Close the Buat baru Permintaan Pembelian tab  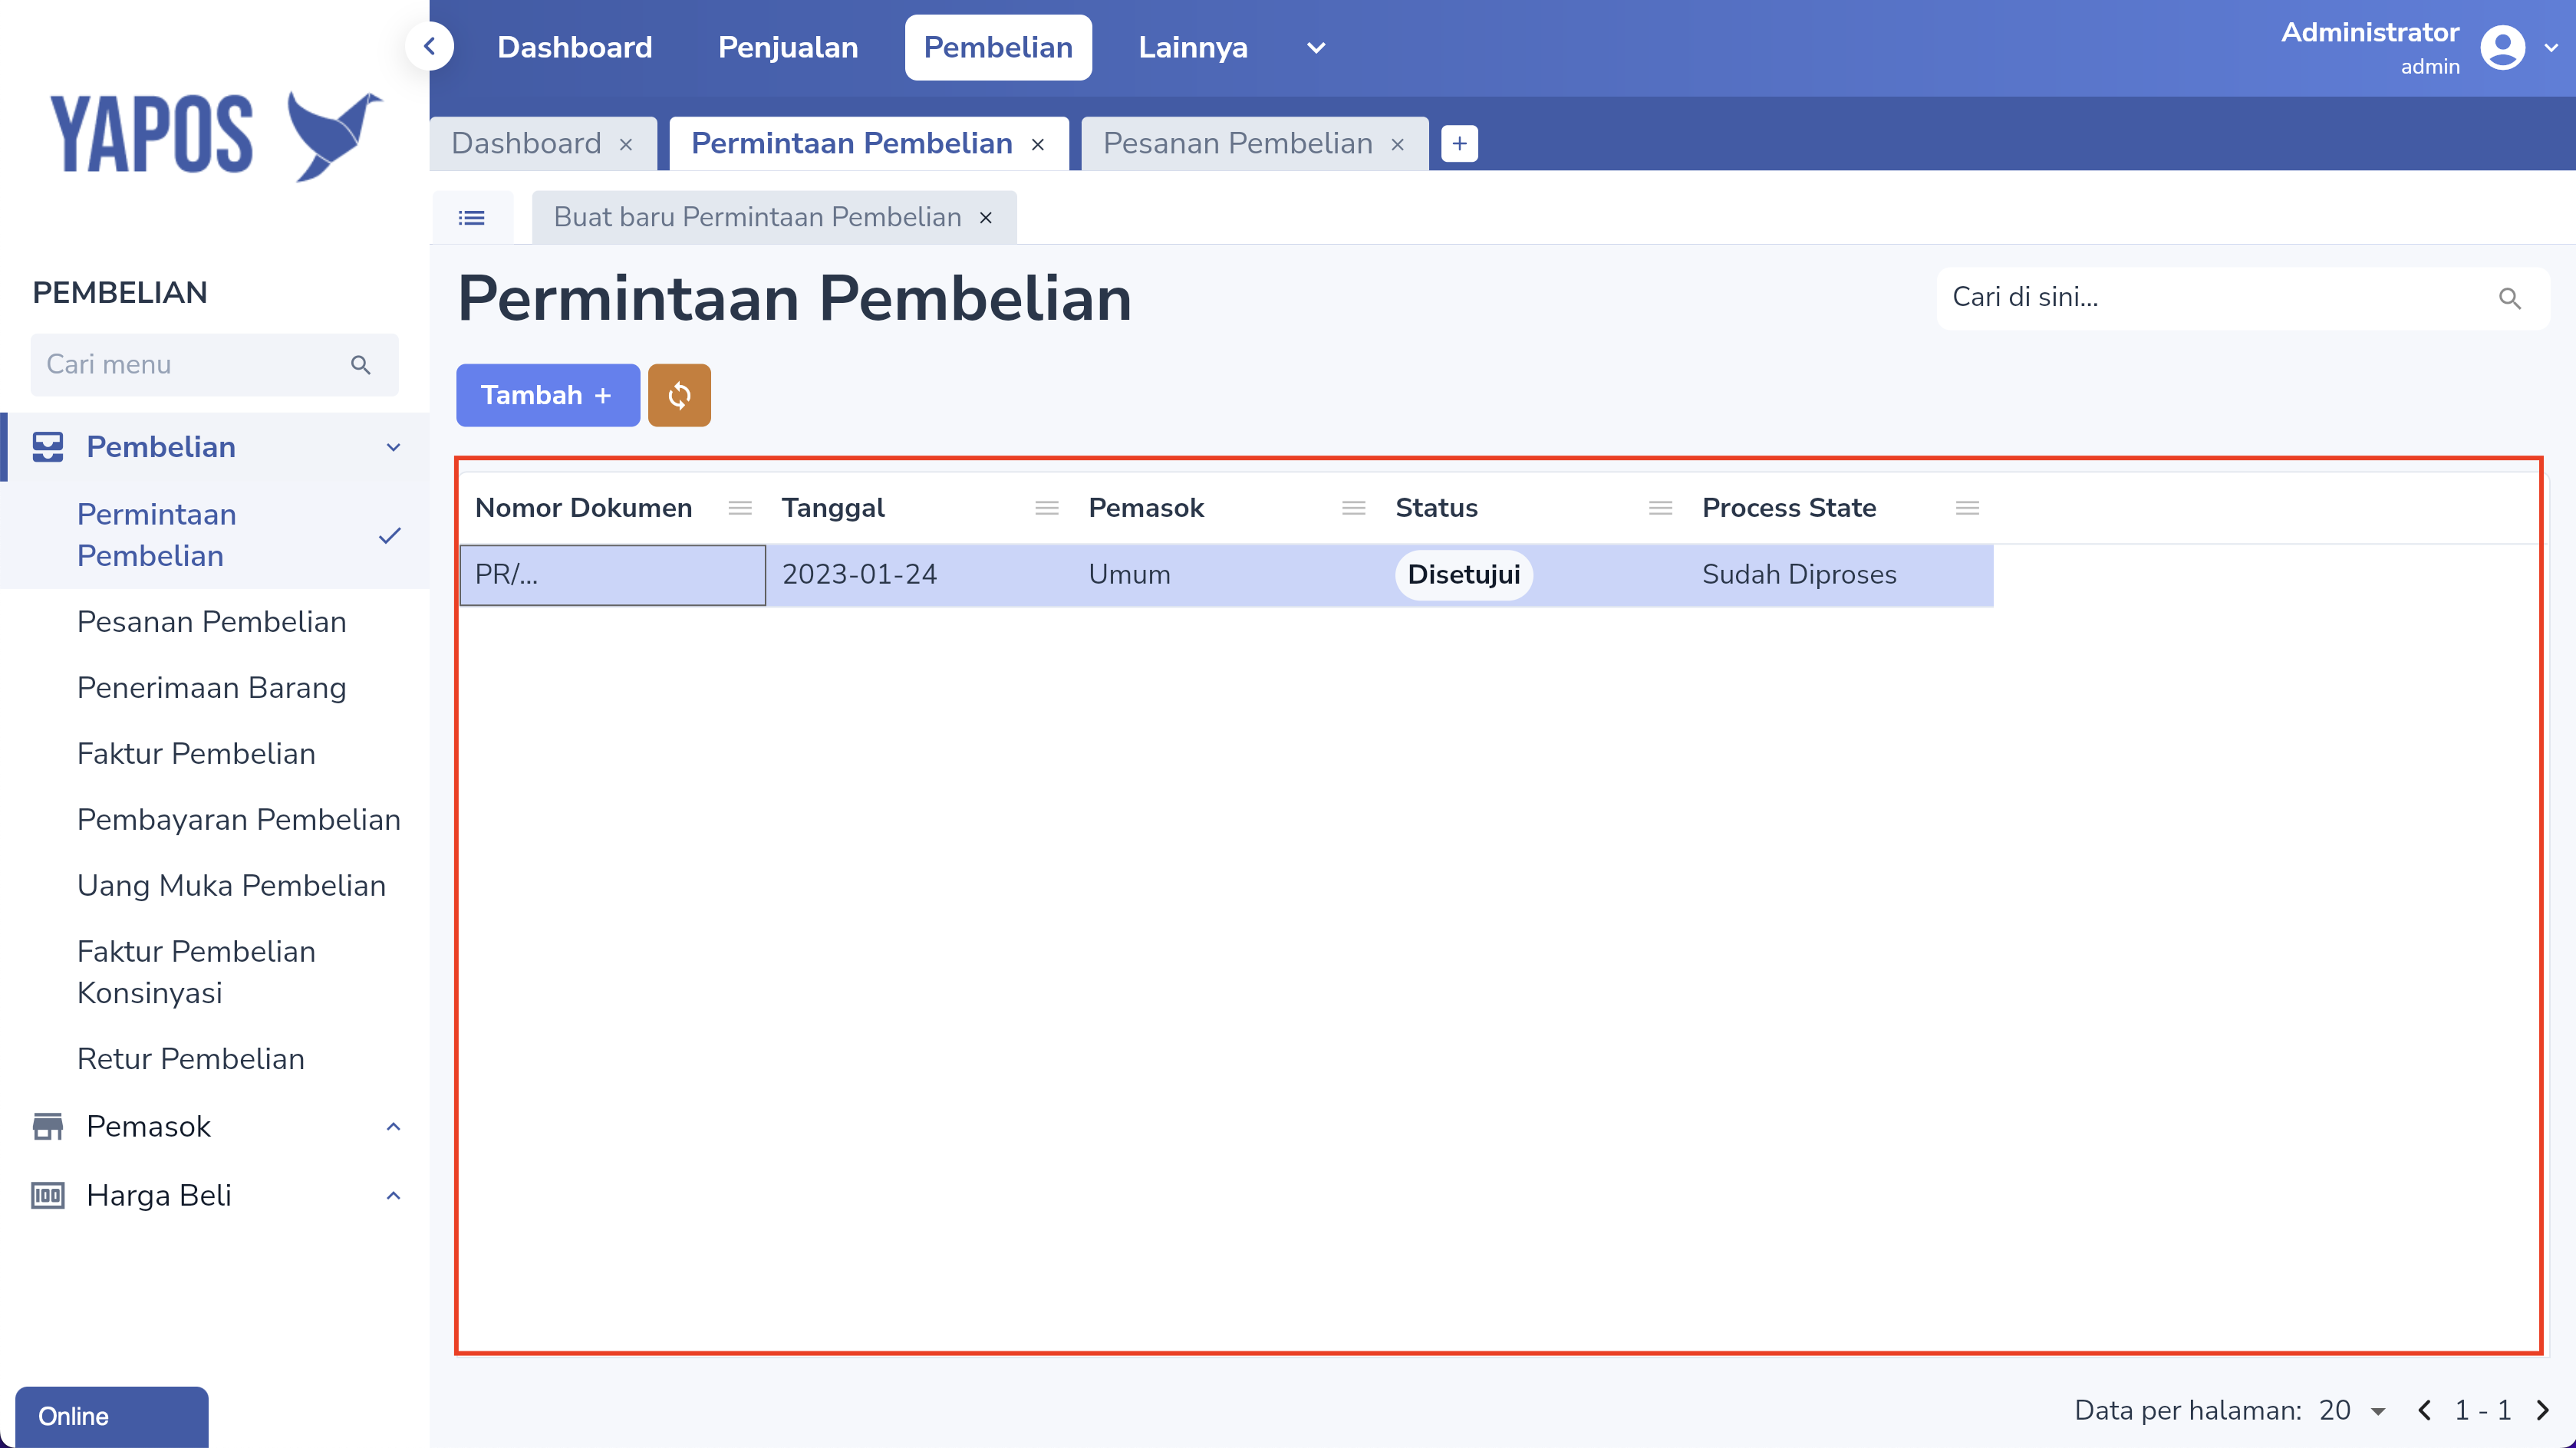[986, 217]
